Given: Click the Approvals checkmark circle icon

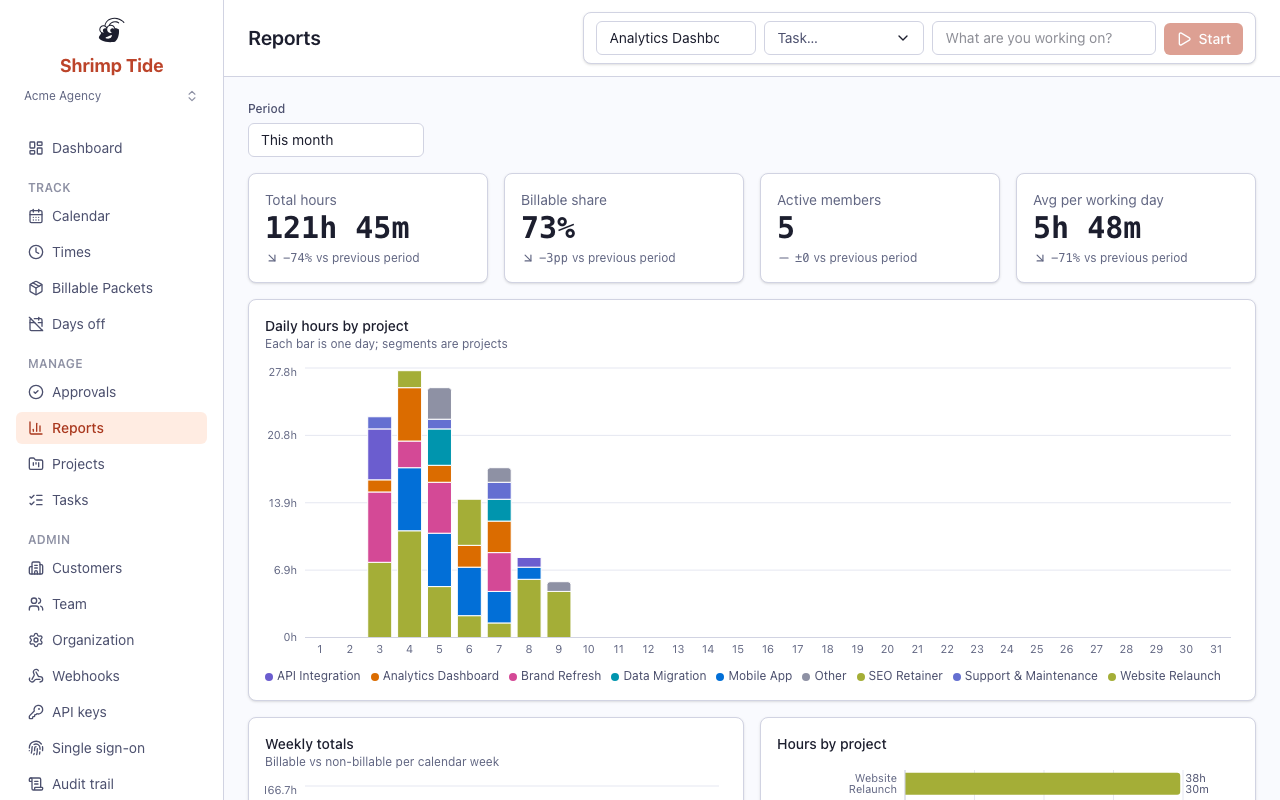Looking at the screenshot, I should (36, 392).
